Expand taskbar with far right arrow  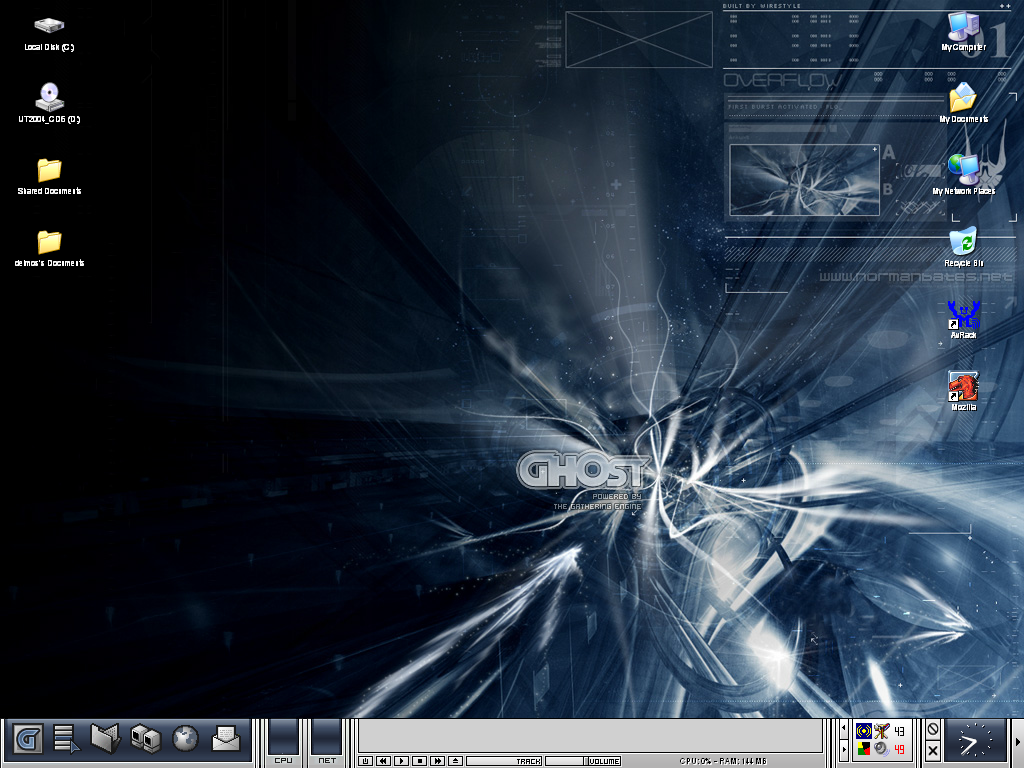1018,741
